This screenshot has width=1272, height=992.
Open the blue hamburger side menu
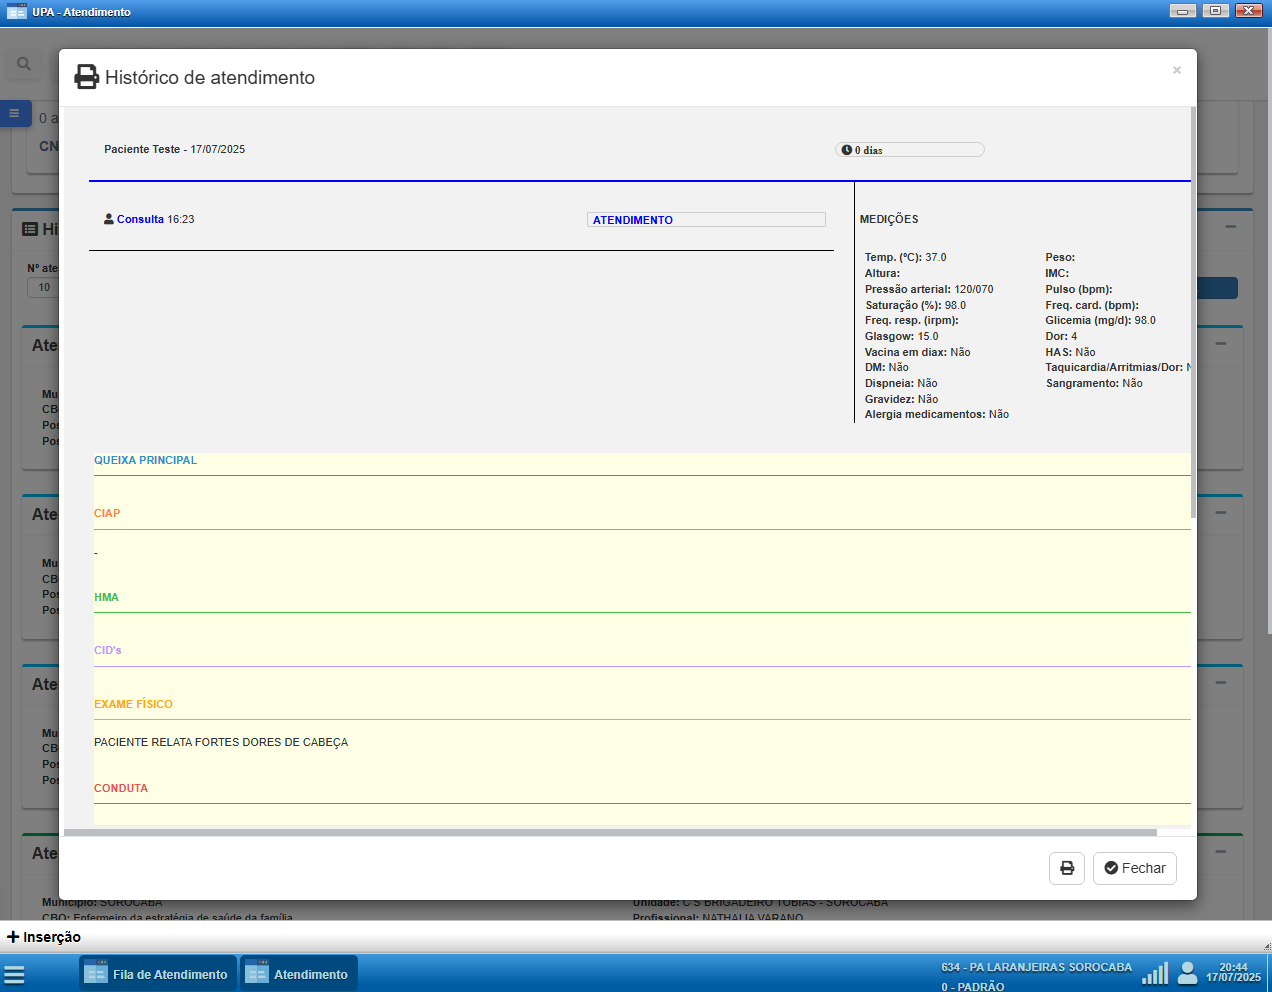pyautogui.click(x=14, y=114)
